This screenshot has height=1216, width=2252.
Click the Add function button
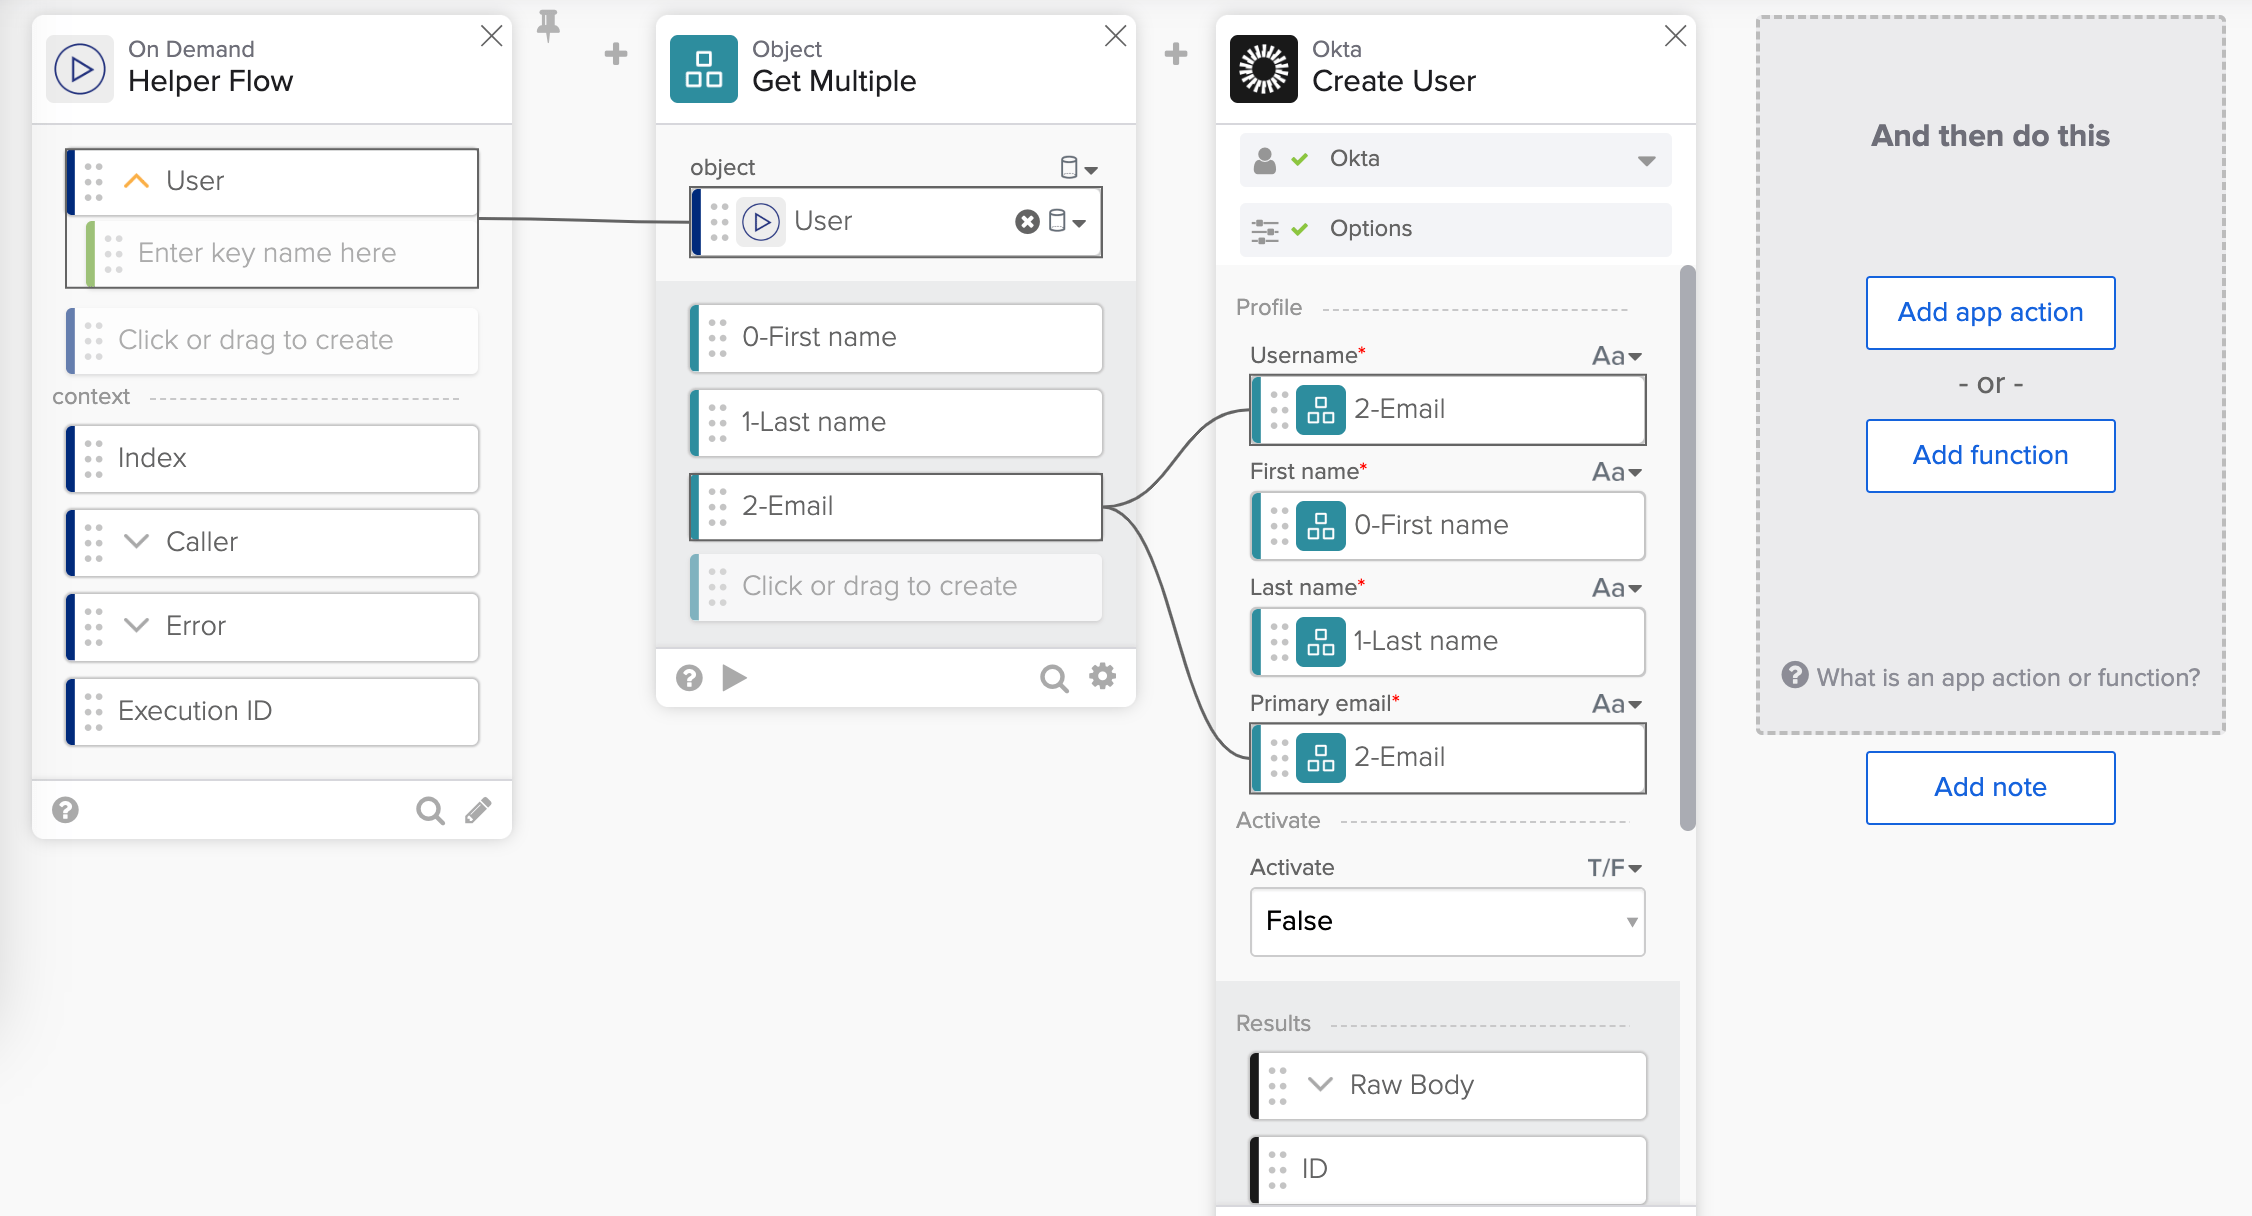click(1990, 456)
